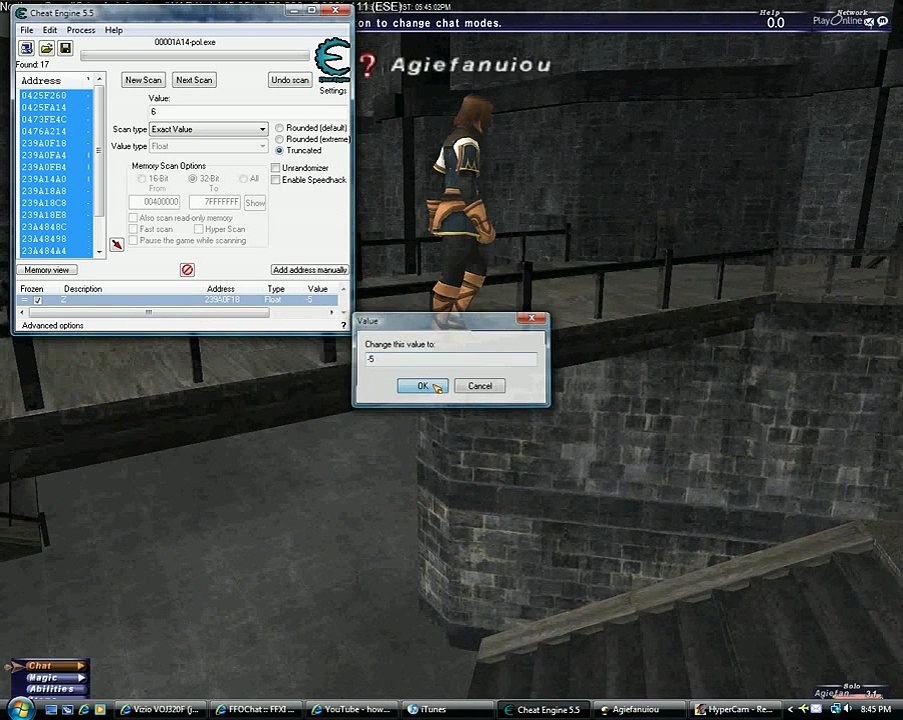Click Add address manually
Image resolution: width=903 pixels, height=720 pixels.
point(310,270)
